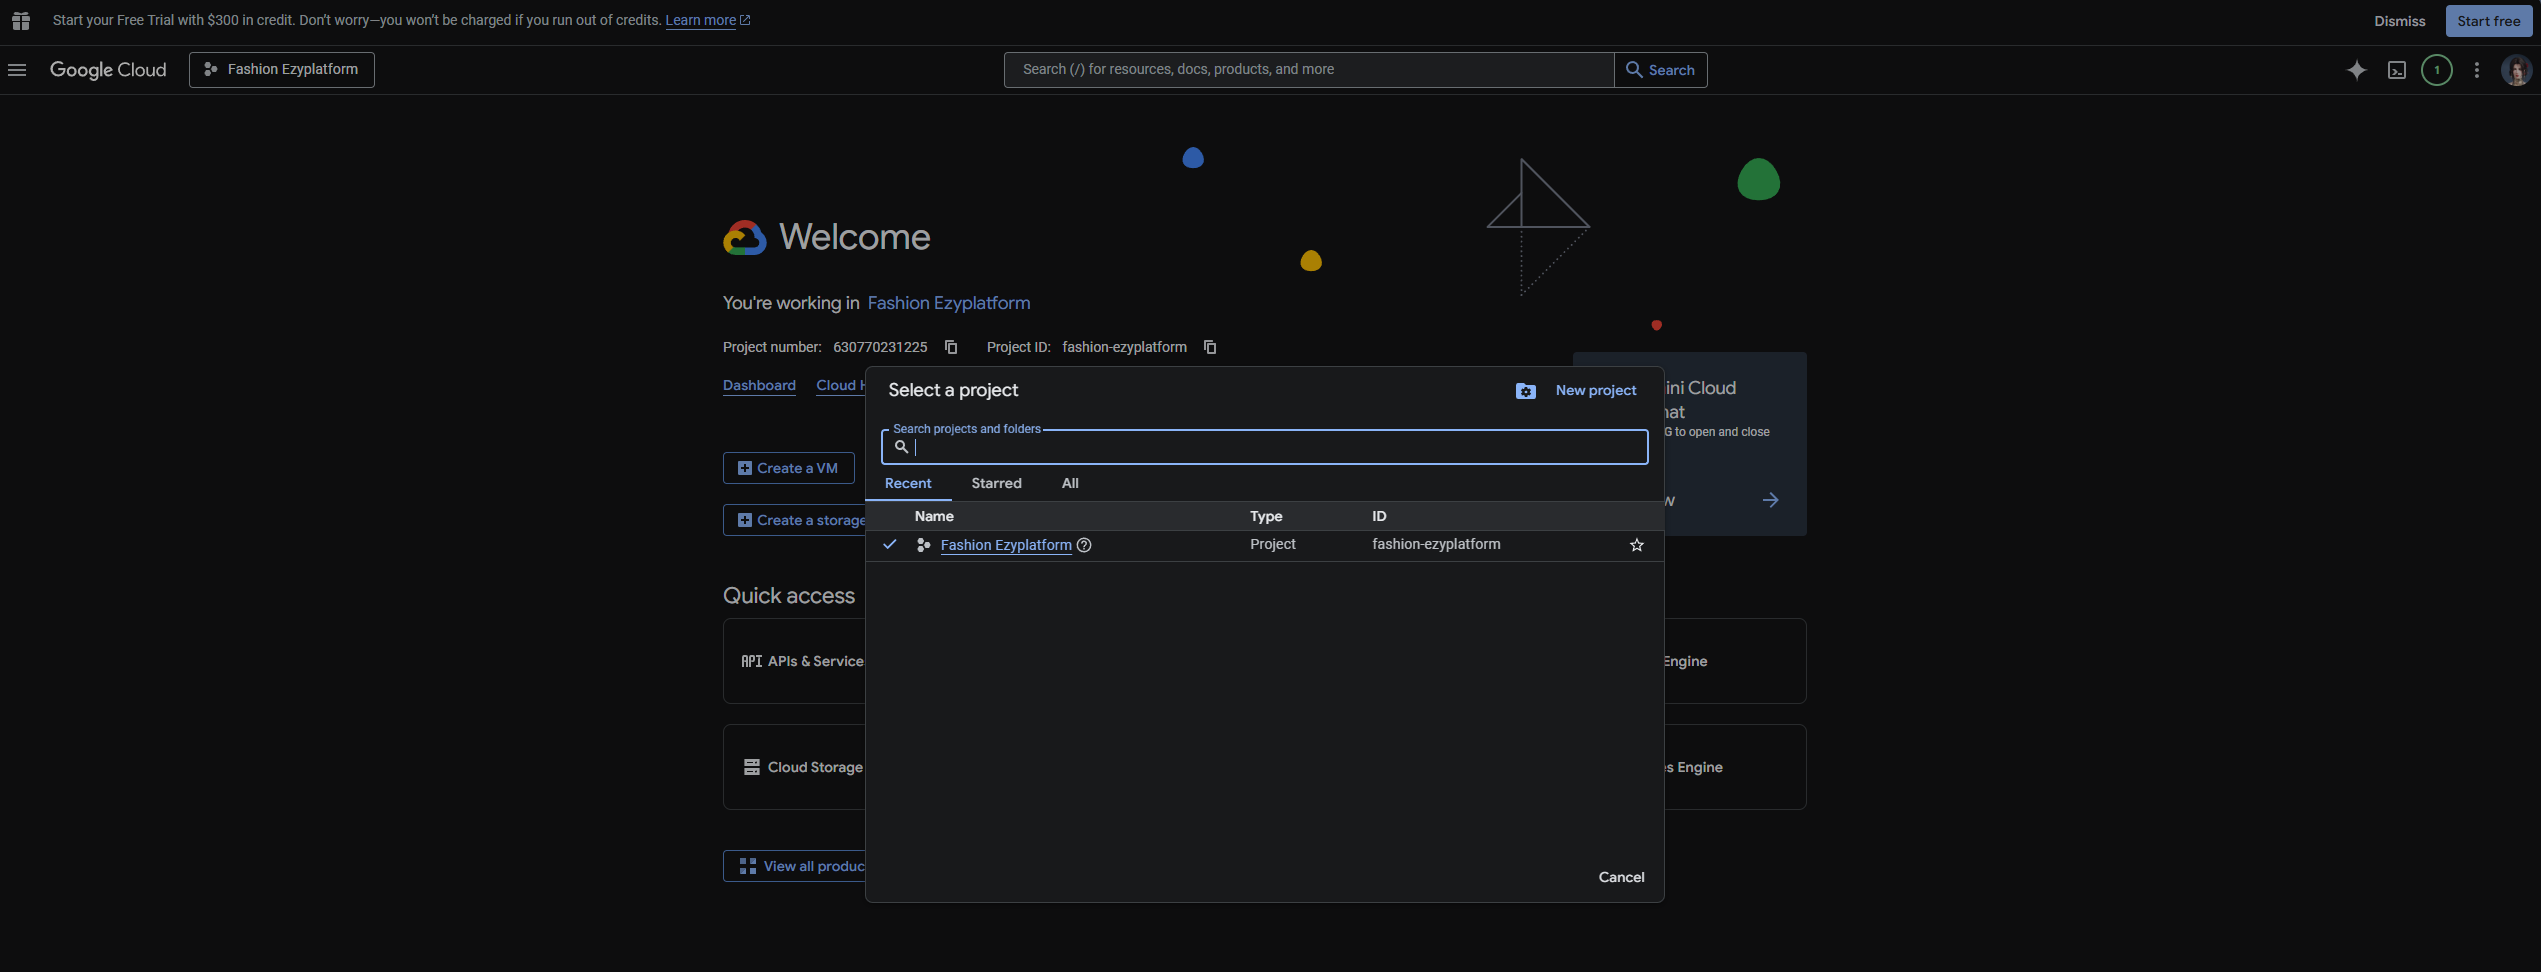Image resolution: width=2541 pixels, height=972 pixels.
Task: Copy the project number to clipboard
Action: 951,347
